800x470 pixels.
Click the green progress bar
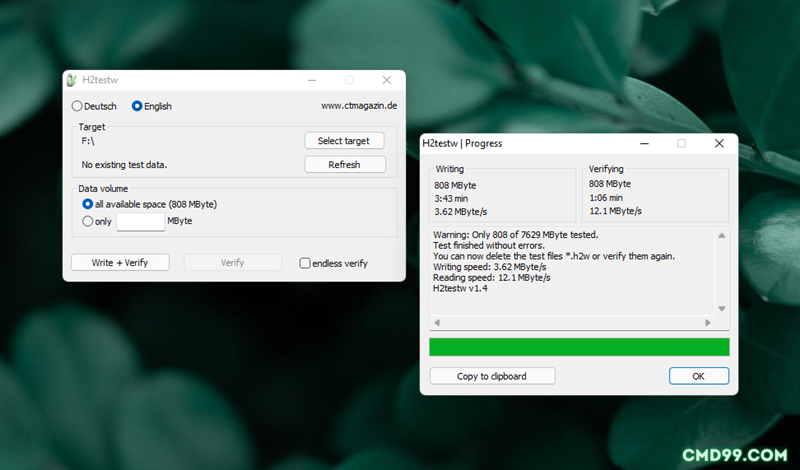click(579, 347)
